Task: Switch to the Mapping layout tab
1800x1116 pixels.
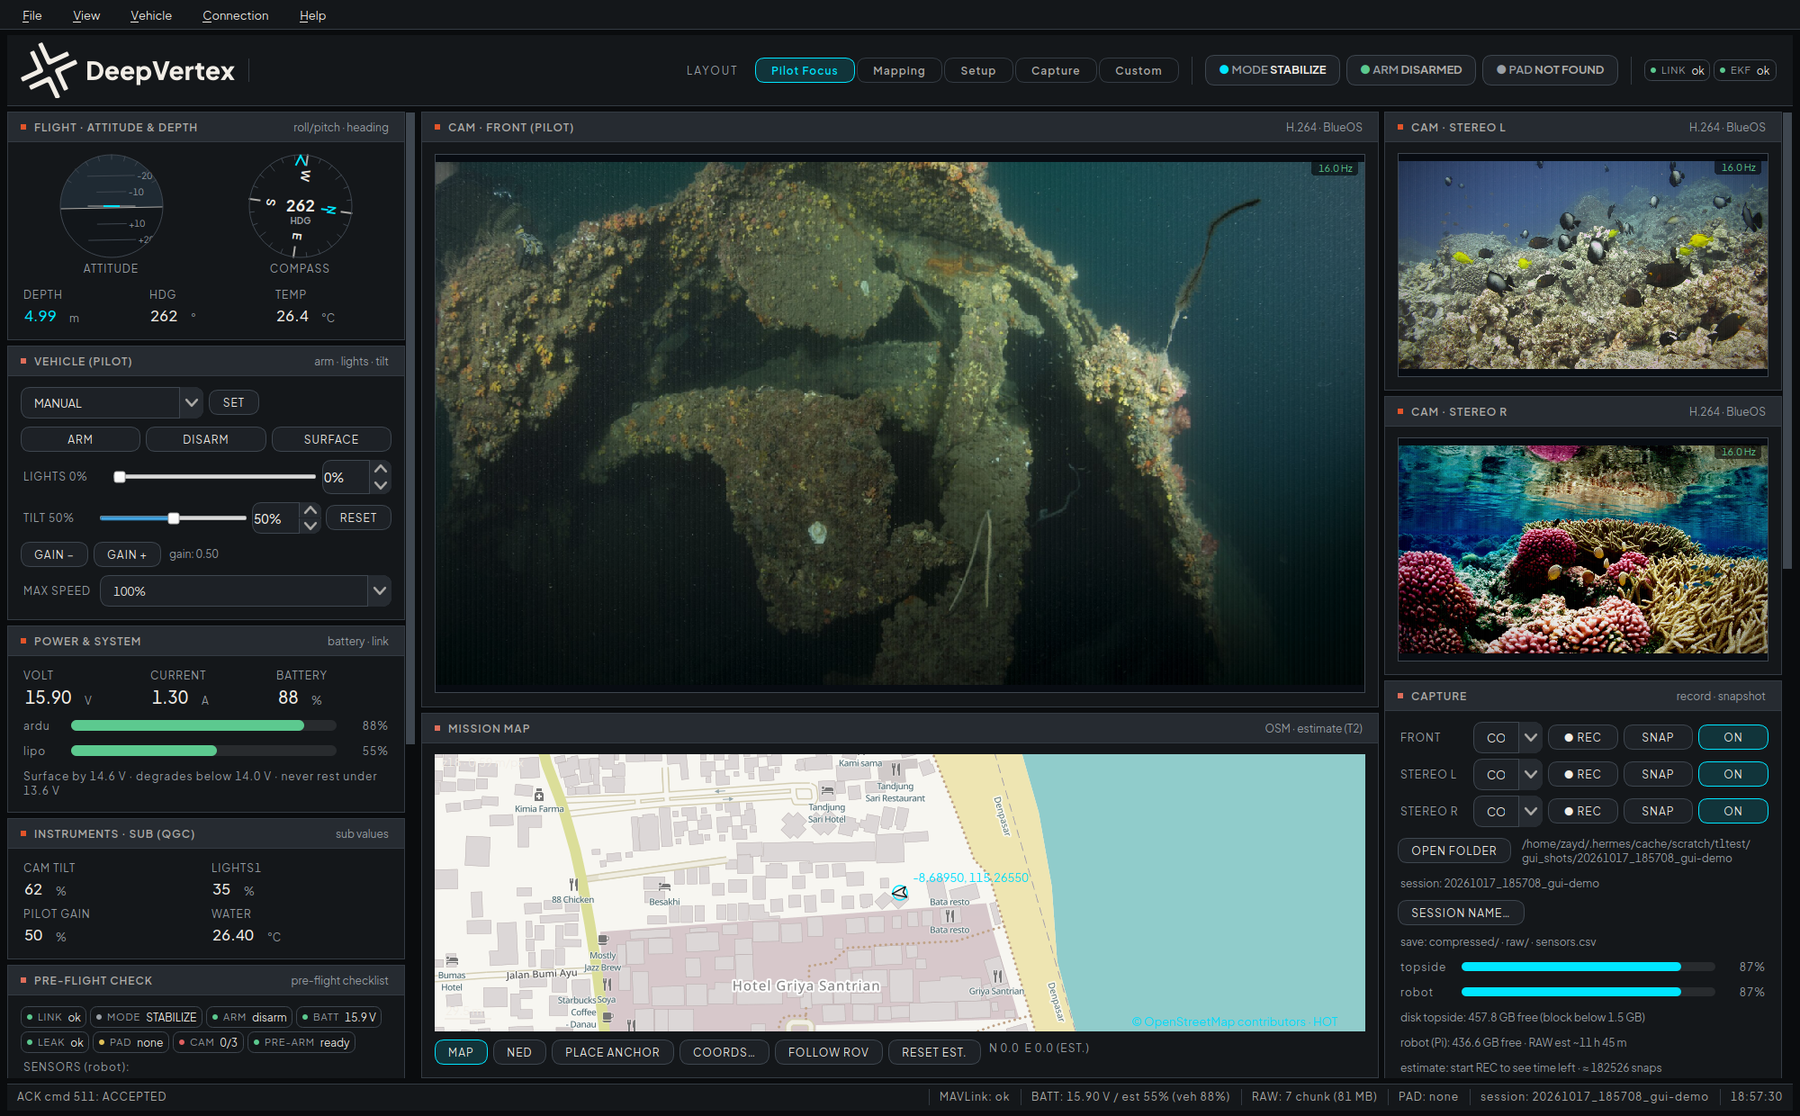Action: point(899,70)
